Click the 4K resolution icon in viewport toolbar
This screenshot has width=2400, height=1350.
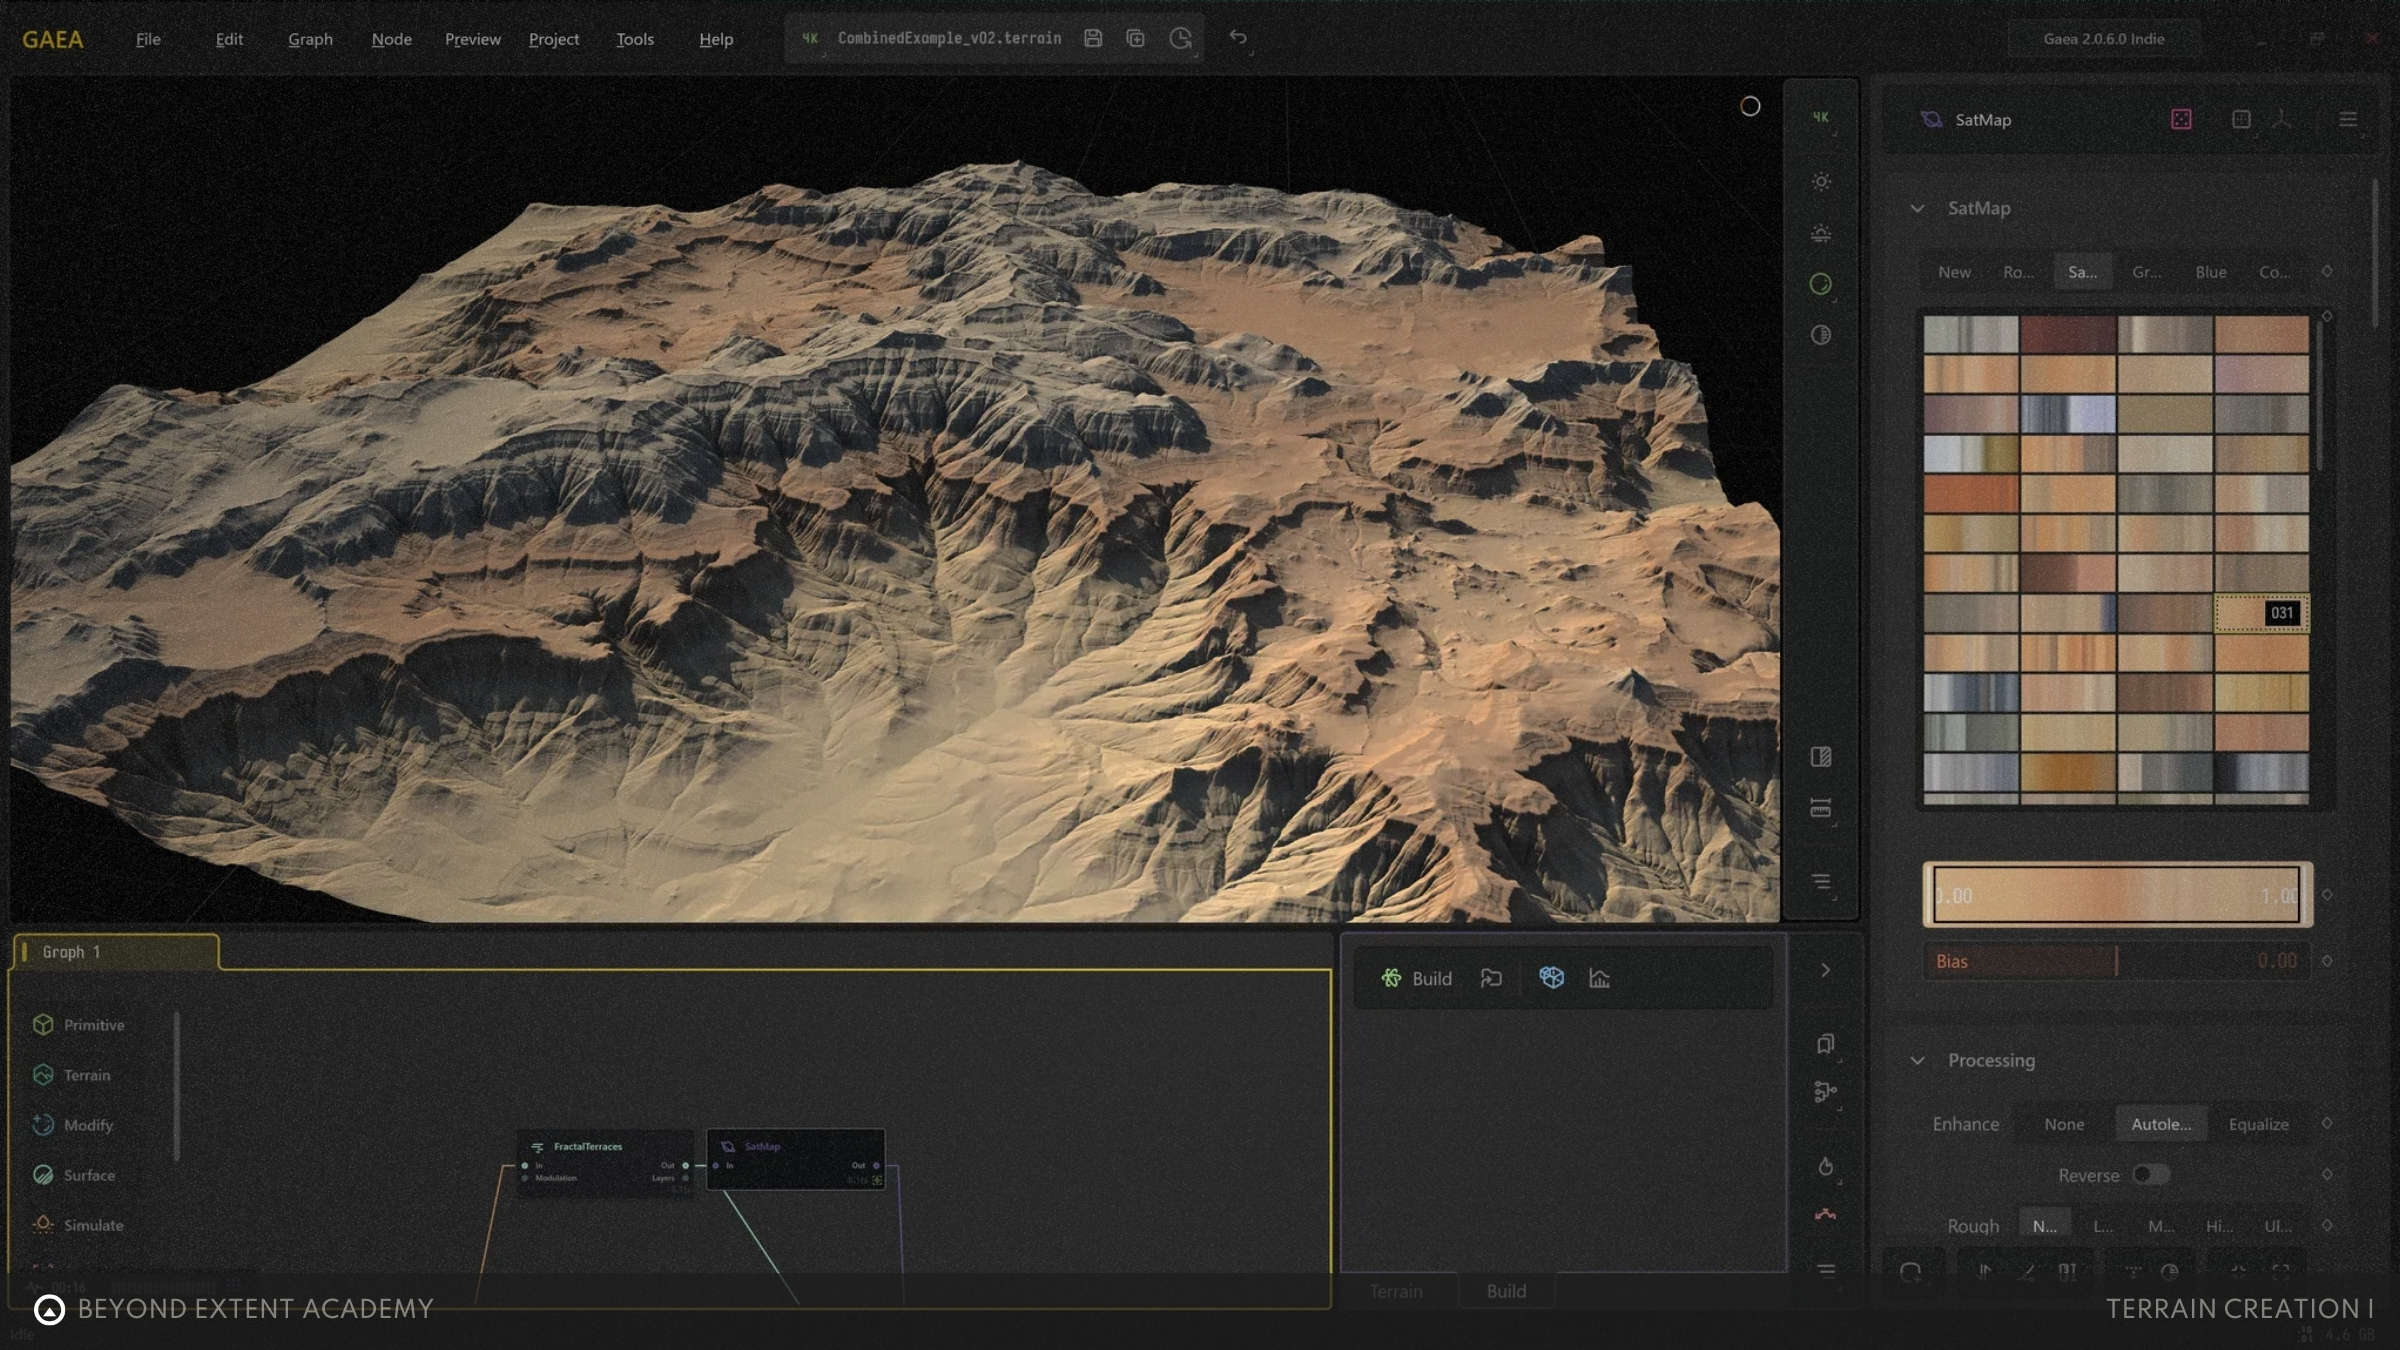[1821, 118]
